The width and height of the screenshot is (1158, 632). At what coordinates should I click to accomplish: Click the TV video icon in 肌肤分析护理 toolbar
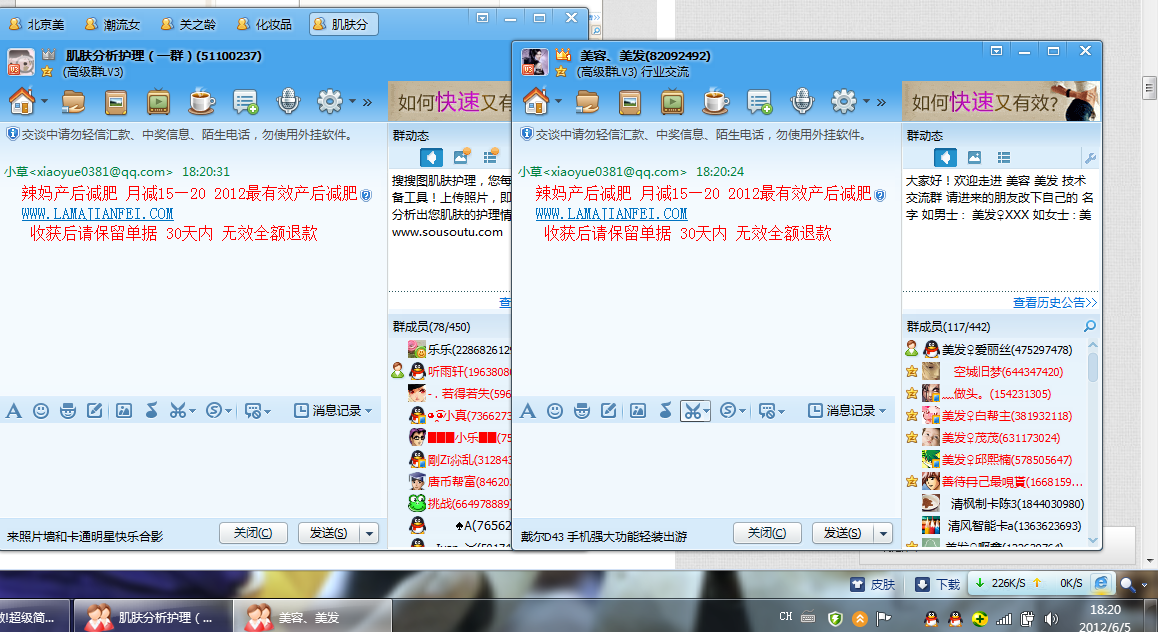(x=158, y=101)
